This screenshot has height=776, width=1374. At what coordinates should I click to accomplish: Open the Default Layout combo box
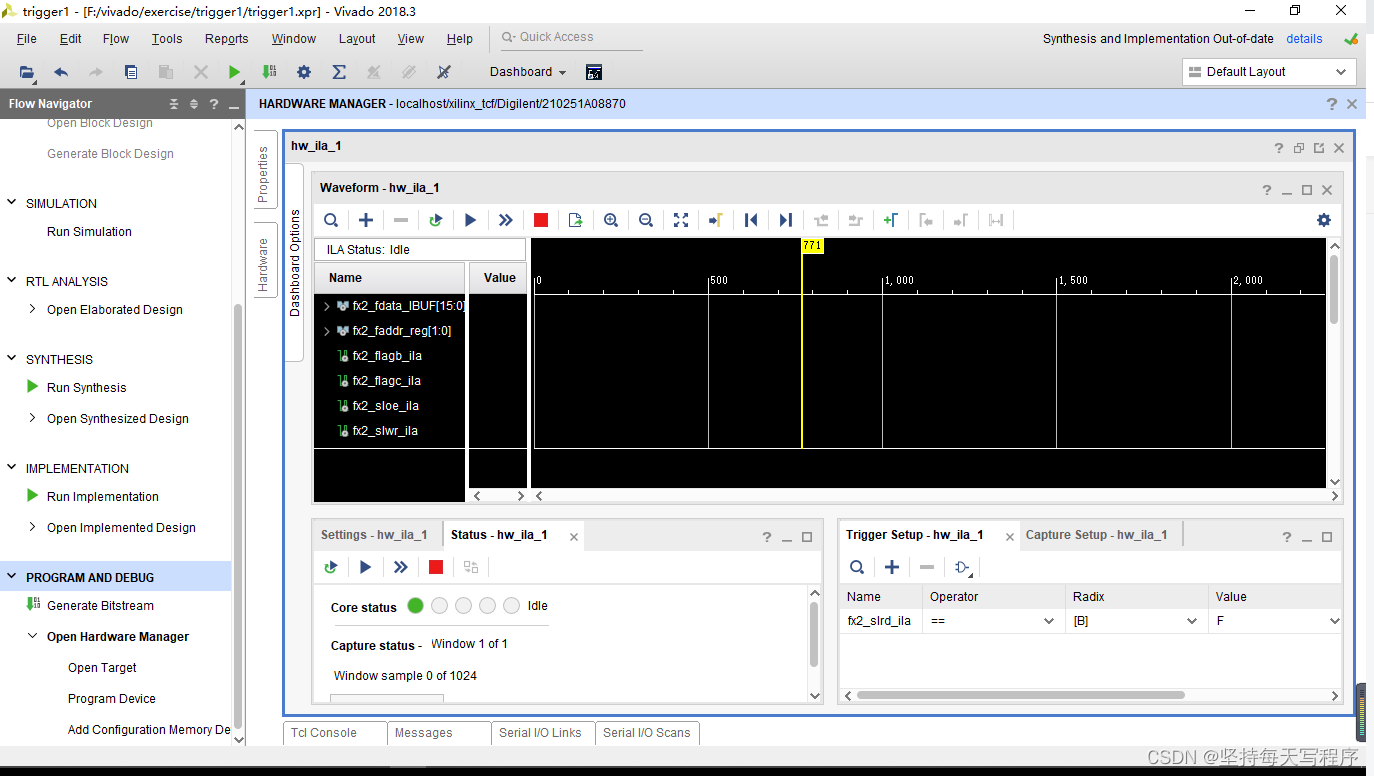click(x=1269, y=72)
